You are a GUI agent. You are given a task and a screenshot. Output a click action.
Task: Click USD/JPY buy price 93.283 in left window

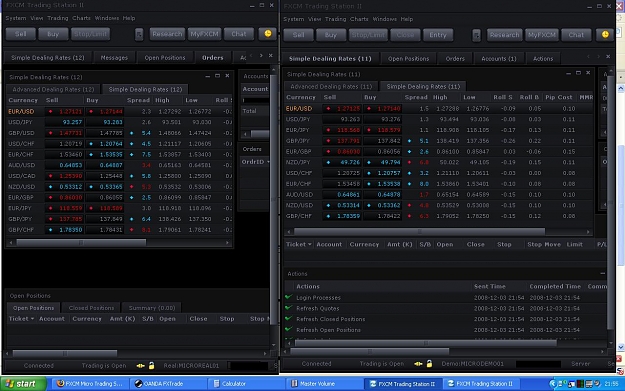tap(104, 122)
